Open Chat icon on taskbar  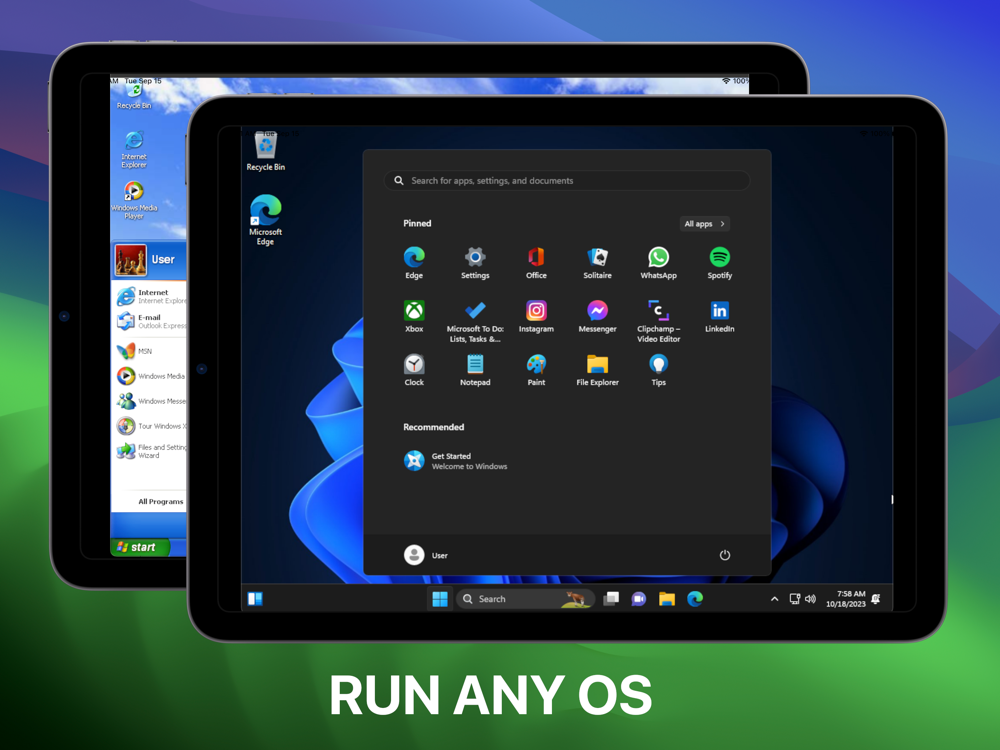click(x=638, y=599)
